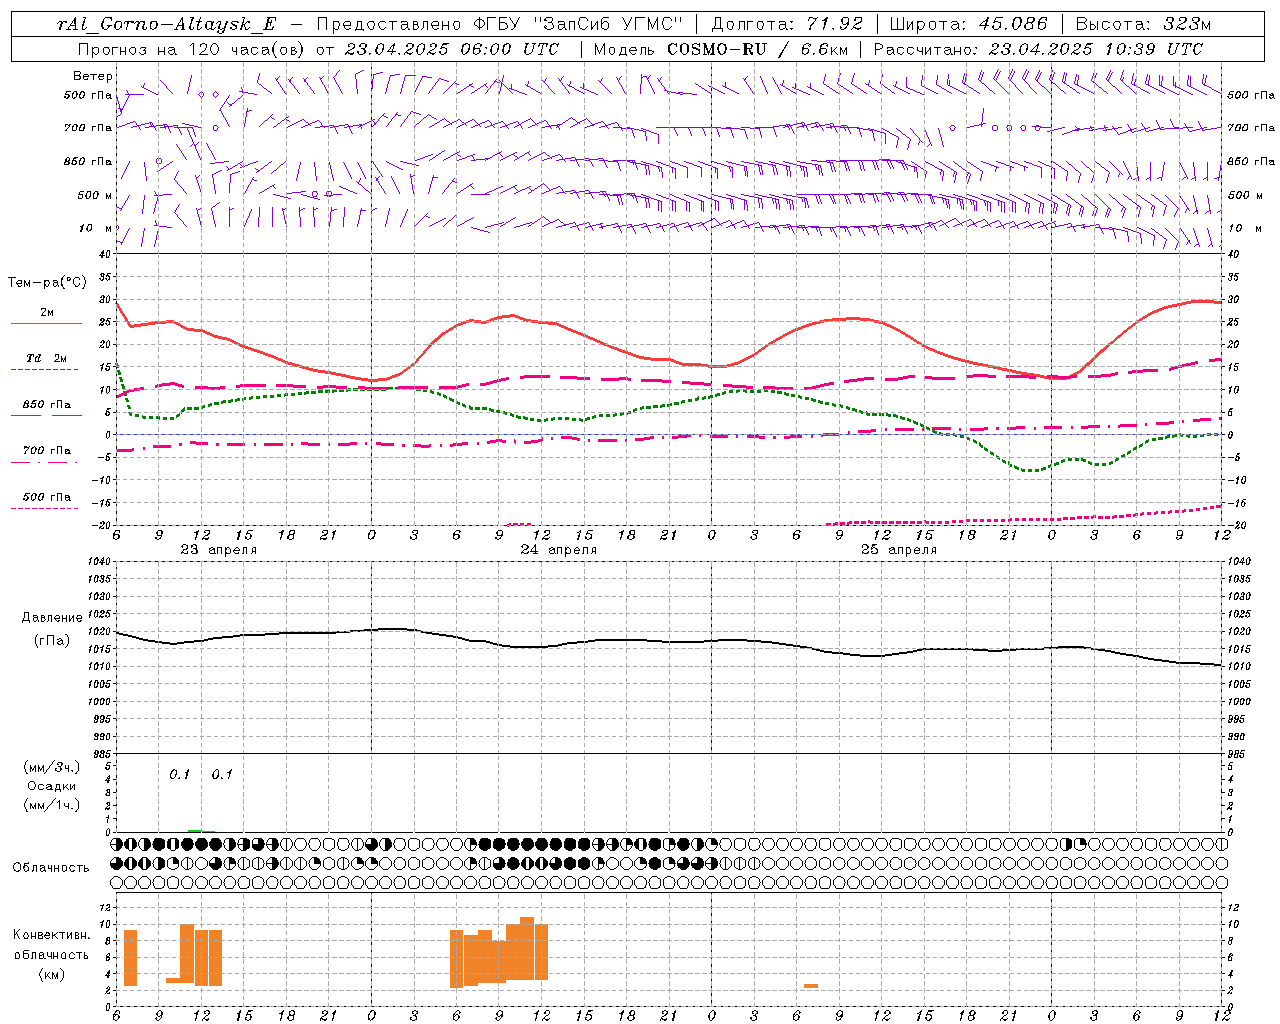Click the Модель COSMO-RU / 6.6км label
The width and height of the screenshot is (1280, 1024).
coord(720,49)
